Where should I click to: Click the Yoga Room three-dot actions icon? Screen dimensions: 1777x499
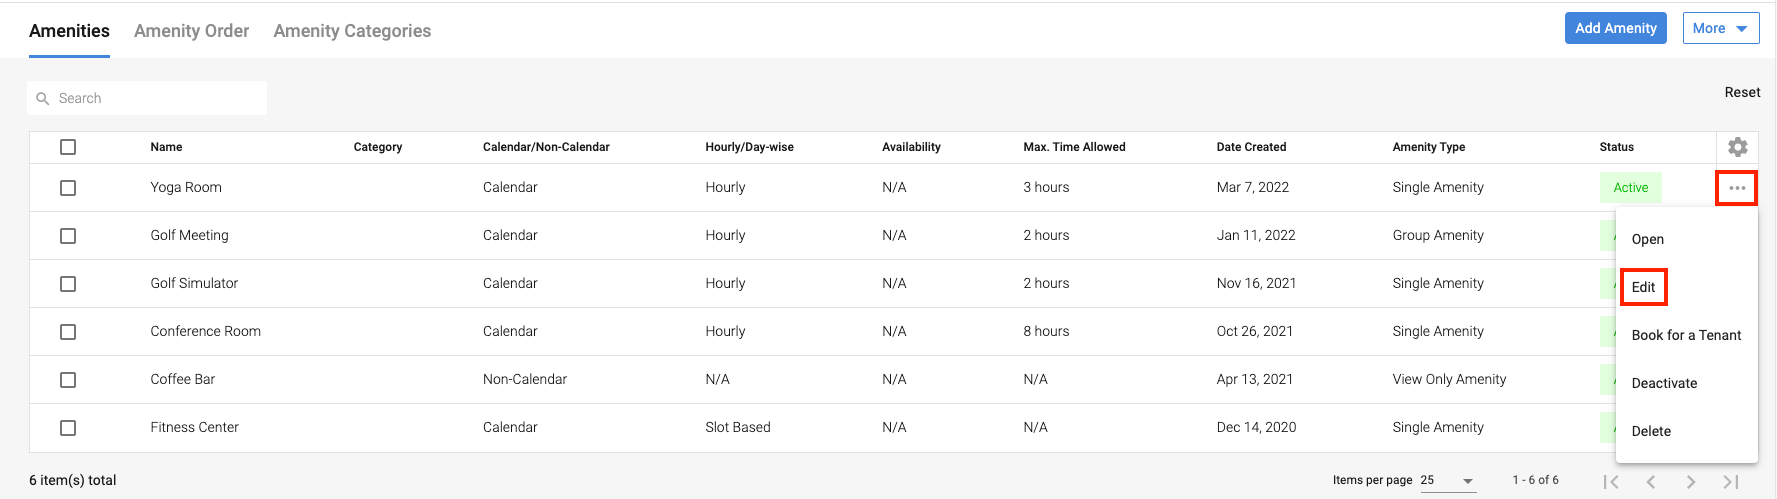pos(1737,188)
